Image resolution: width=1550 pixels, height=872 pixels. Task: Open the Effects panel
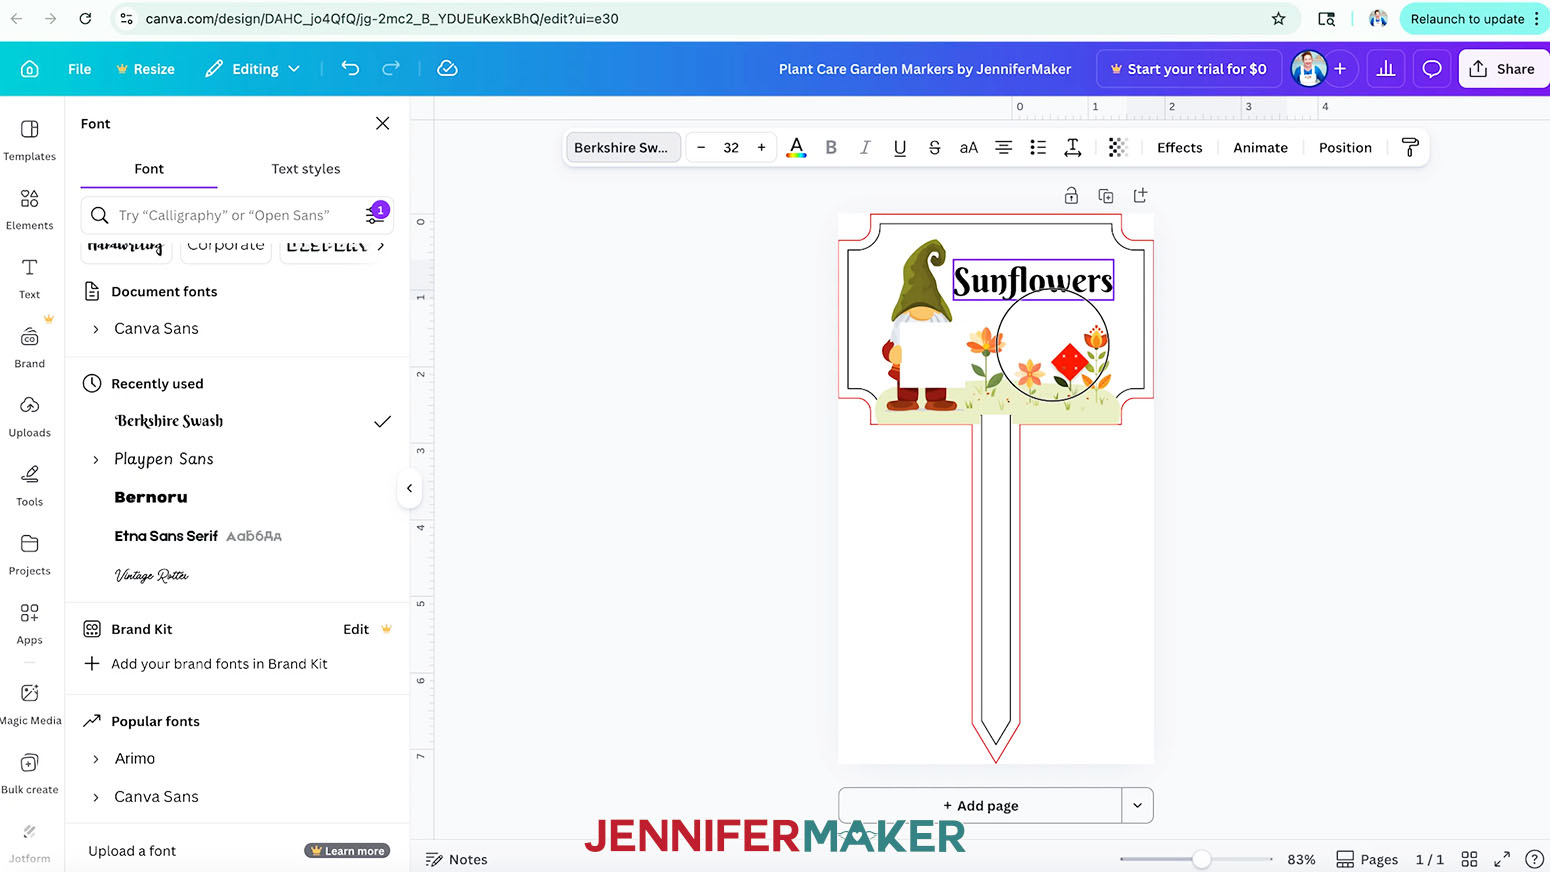click(x=1180, y=148)
